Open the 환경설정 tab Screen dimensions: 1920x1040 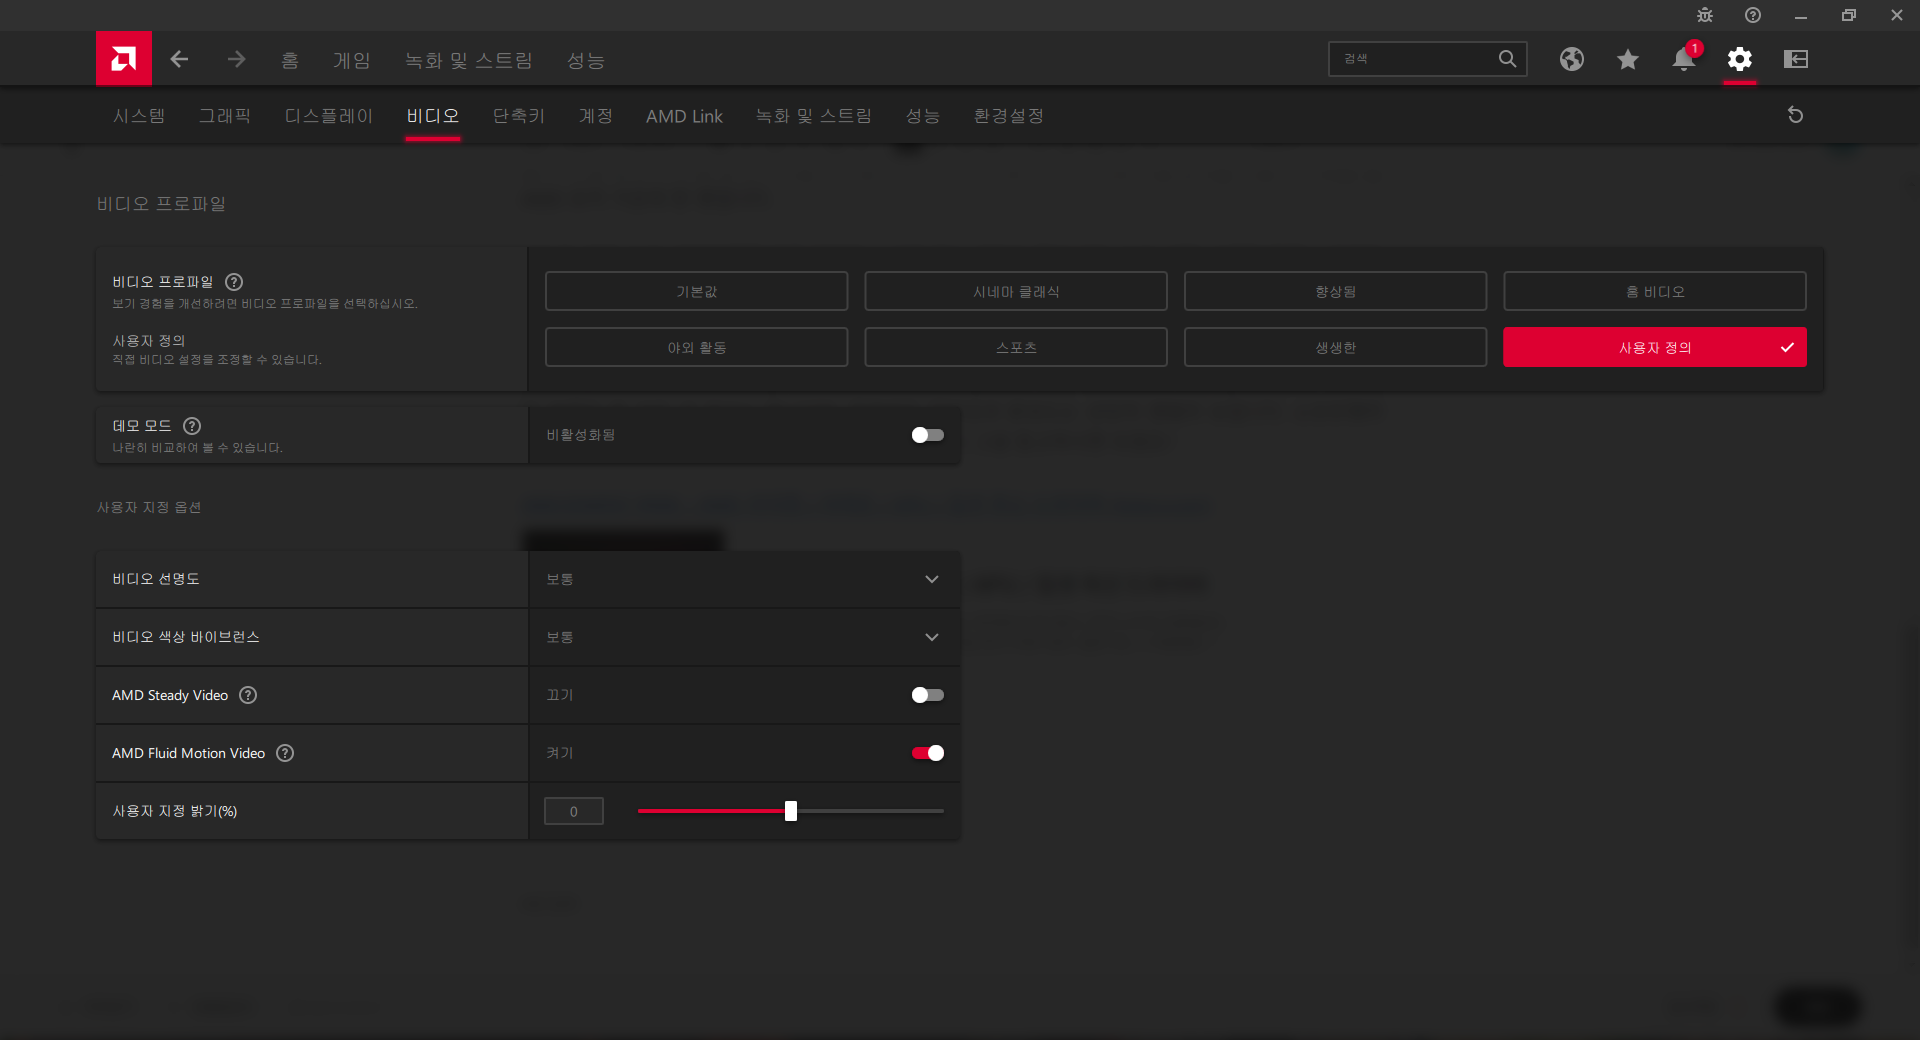click(x=1009, y=116)
